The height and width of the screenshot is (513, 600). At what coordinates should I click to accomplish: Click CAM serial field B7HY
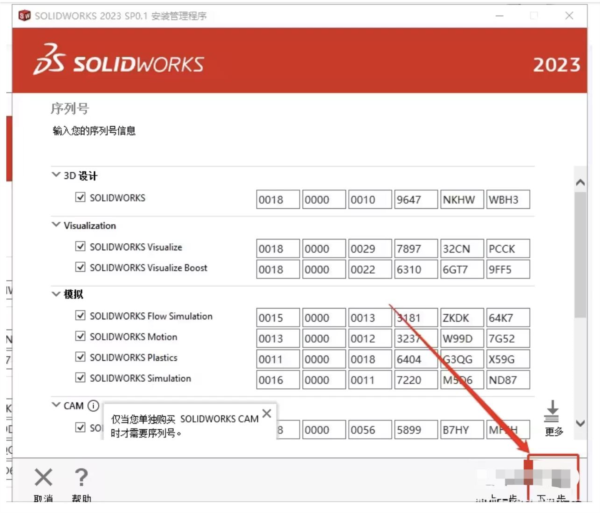(x=462, y=430)
